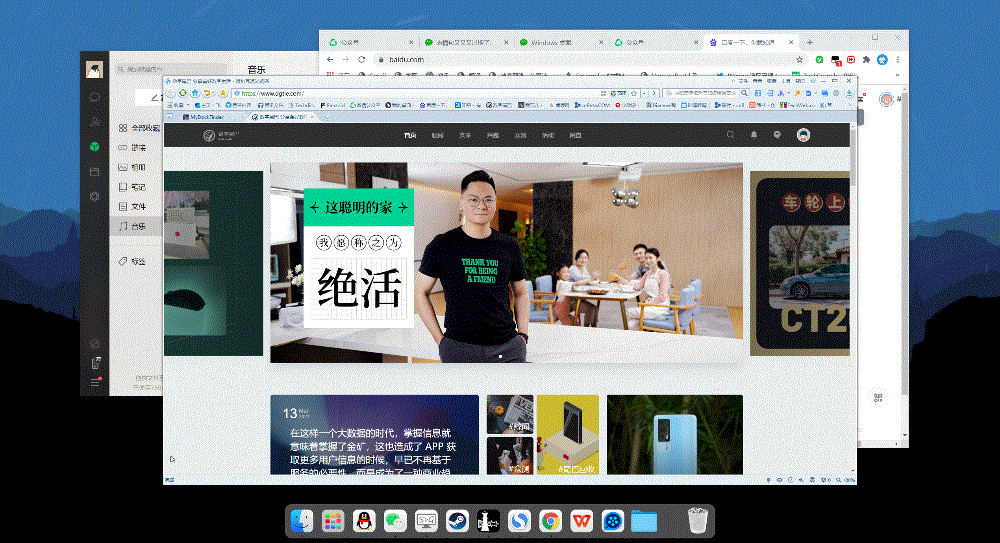Click the digitie site logo in header
This screenshot has width=1000, height=543.
point(221,135)
